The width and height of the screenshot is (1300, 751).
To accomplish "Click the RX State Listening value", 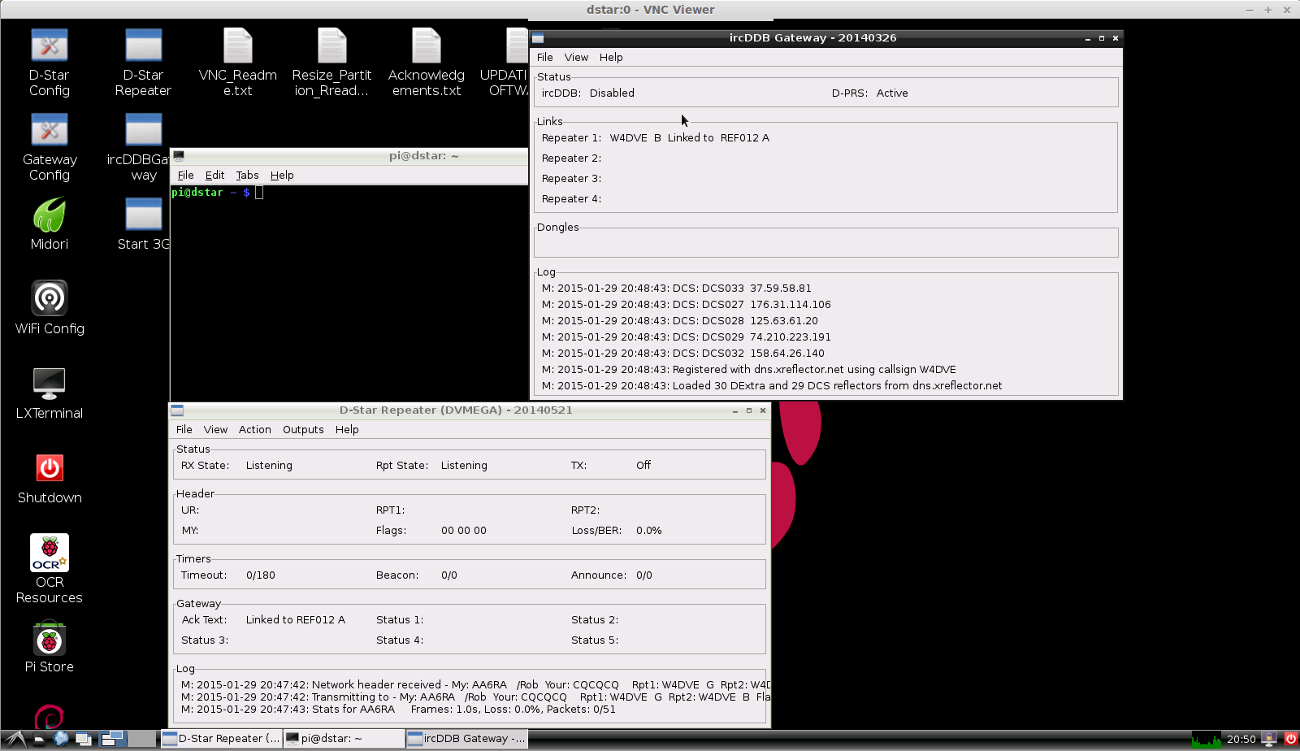I will coord(269,465).
